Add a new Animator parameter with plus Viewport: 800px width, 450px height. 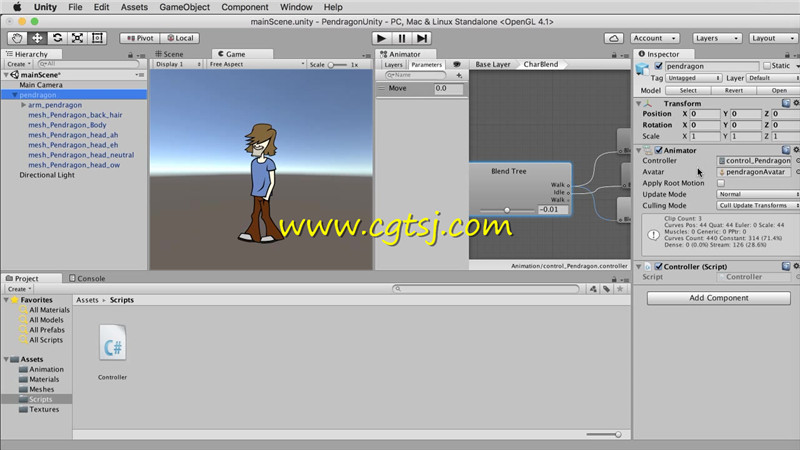tap(459, 76)
